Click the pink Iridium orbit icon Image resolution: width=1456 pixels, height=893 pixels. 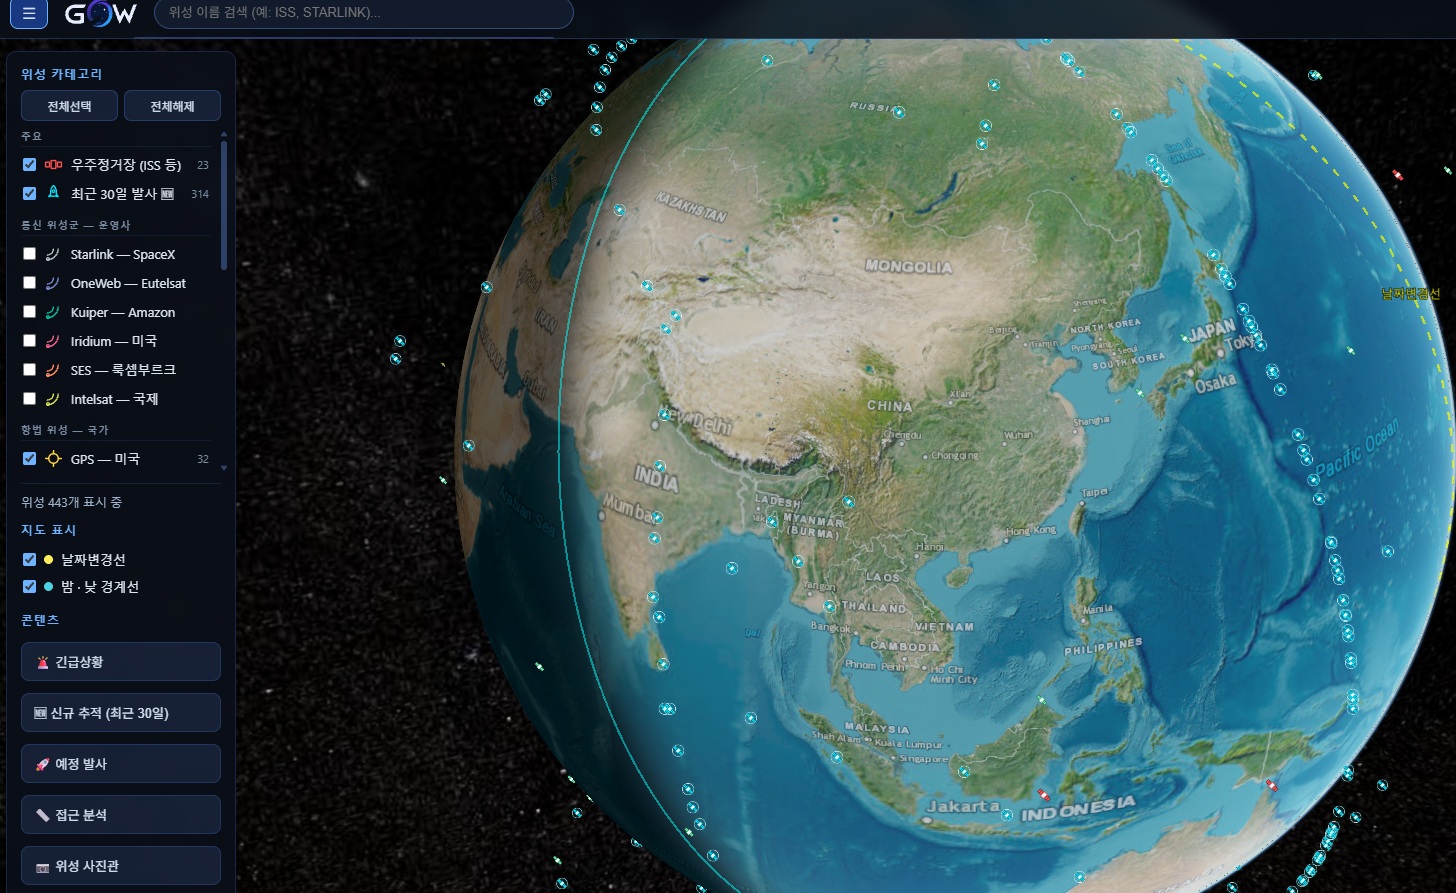[54, 341]
